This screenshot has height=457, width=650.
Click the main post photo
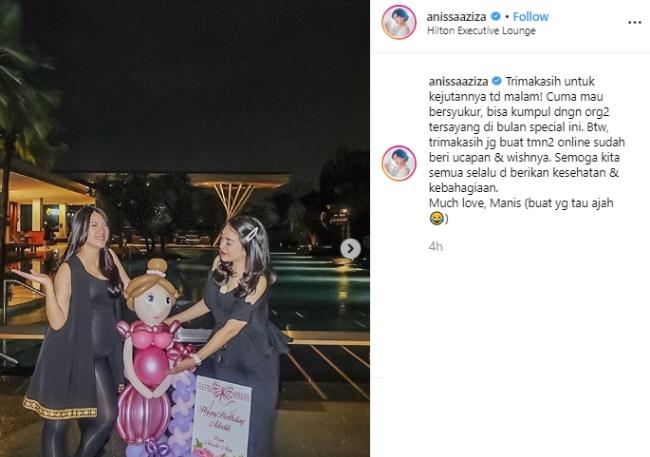[185, 228]
